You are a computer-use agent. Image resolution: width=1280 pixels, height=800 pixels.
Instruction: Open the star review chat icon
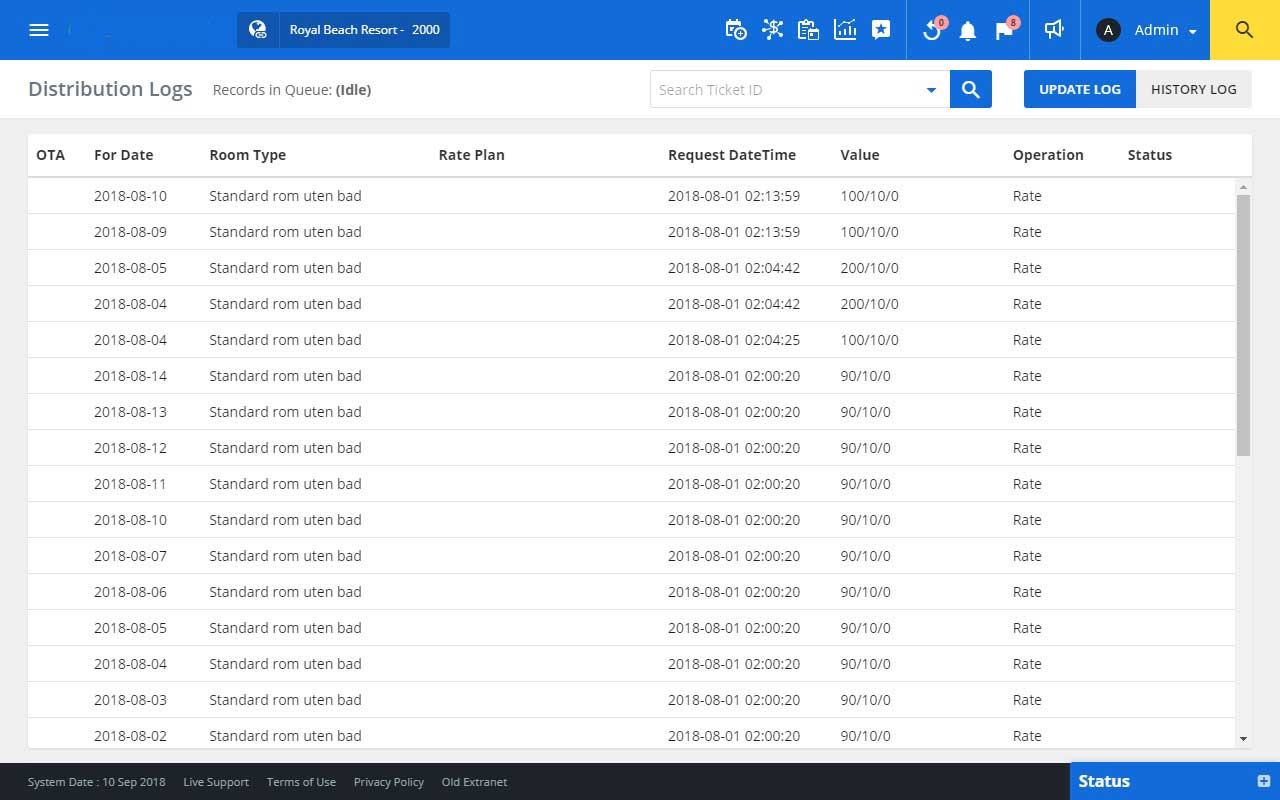[881, 30]
